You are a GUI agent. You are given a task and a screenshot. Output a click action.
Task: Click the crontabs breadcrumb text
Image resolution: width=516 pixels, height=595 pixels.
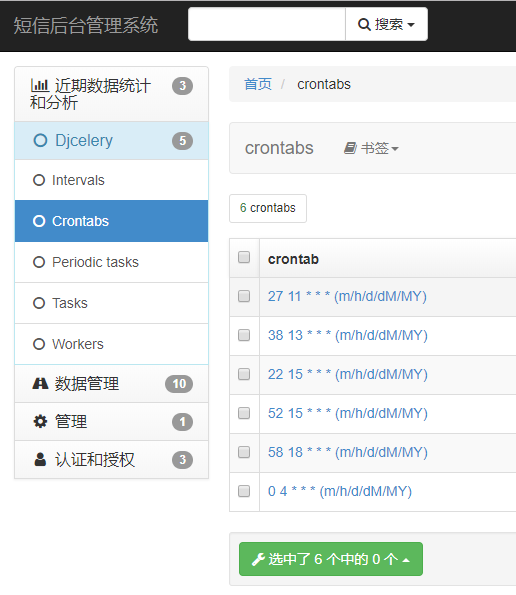pyautogui.click(x=324, y=84)
